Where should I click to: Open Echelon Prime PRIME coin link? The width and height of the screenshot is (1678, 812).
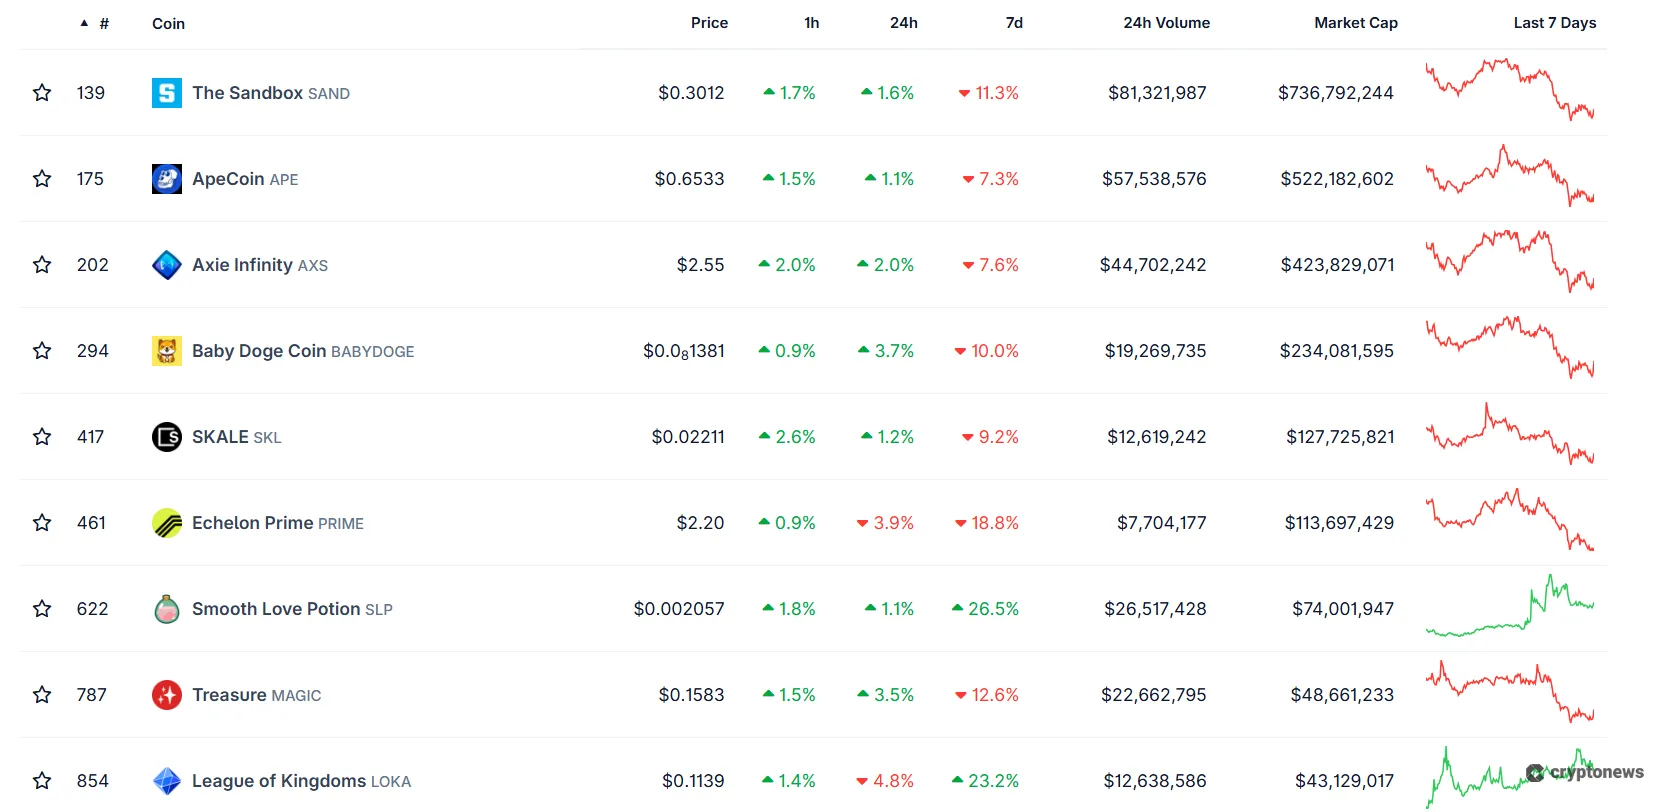pos(278,523)
